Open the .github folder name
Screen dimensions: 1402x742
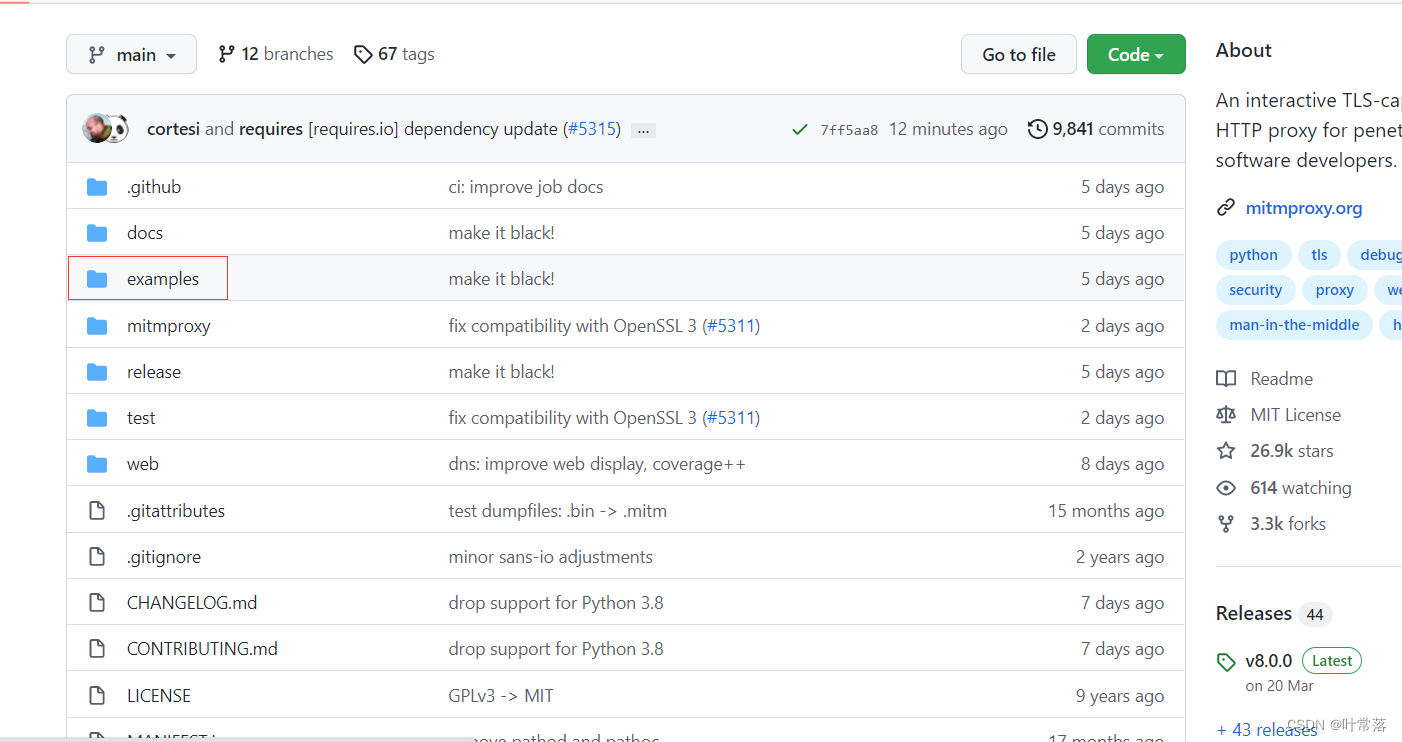tap(154, 187)
